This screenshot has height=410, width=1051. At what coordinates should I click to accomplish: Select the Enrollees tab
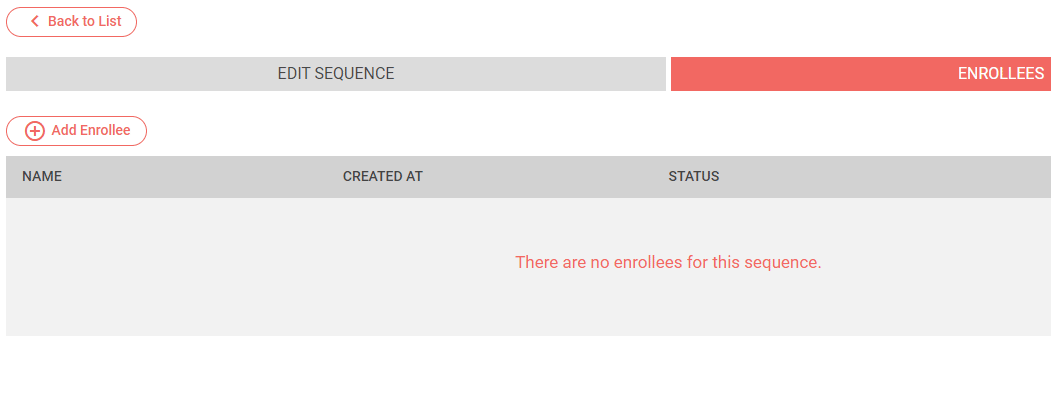pos(860,74)
